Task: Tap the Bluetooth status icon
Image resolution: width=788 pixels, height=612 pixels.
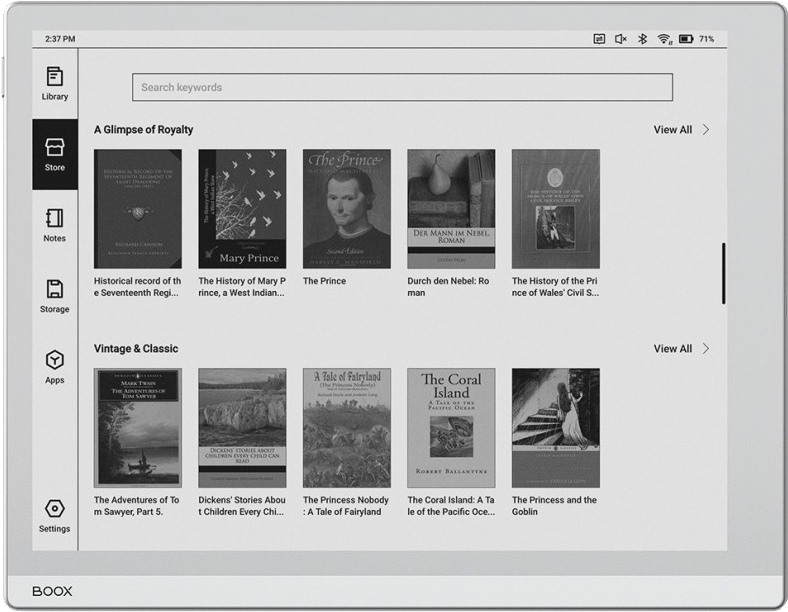Action: (x=642, y=39)
